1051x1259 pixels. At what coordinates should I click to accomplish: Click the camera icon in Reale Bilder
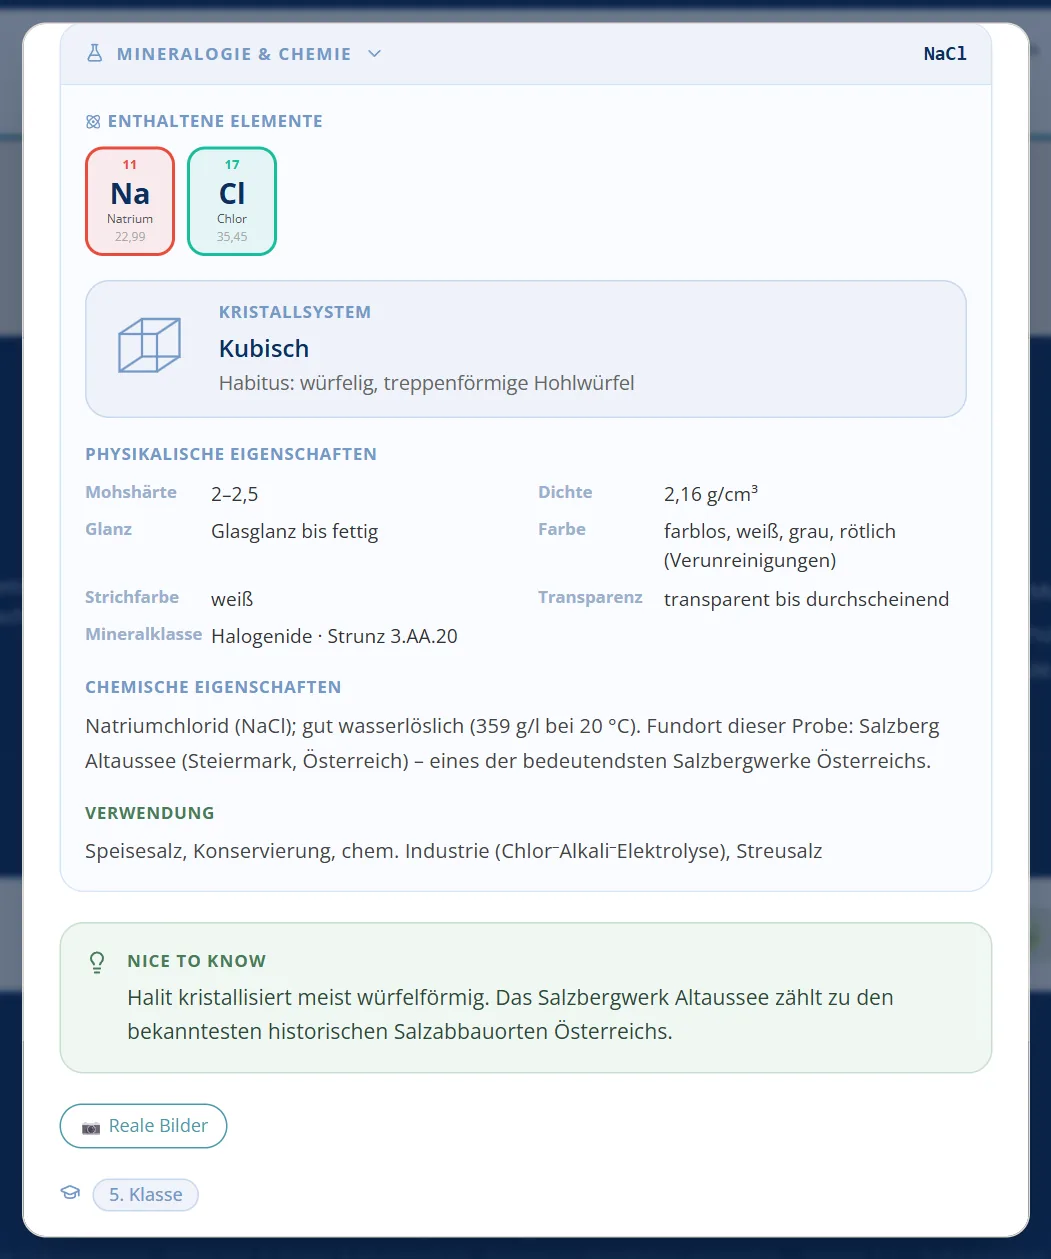click(x=91, y=1127)
